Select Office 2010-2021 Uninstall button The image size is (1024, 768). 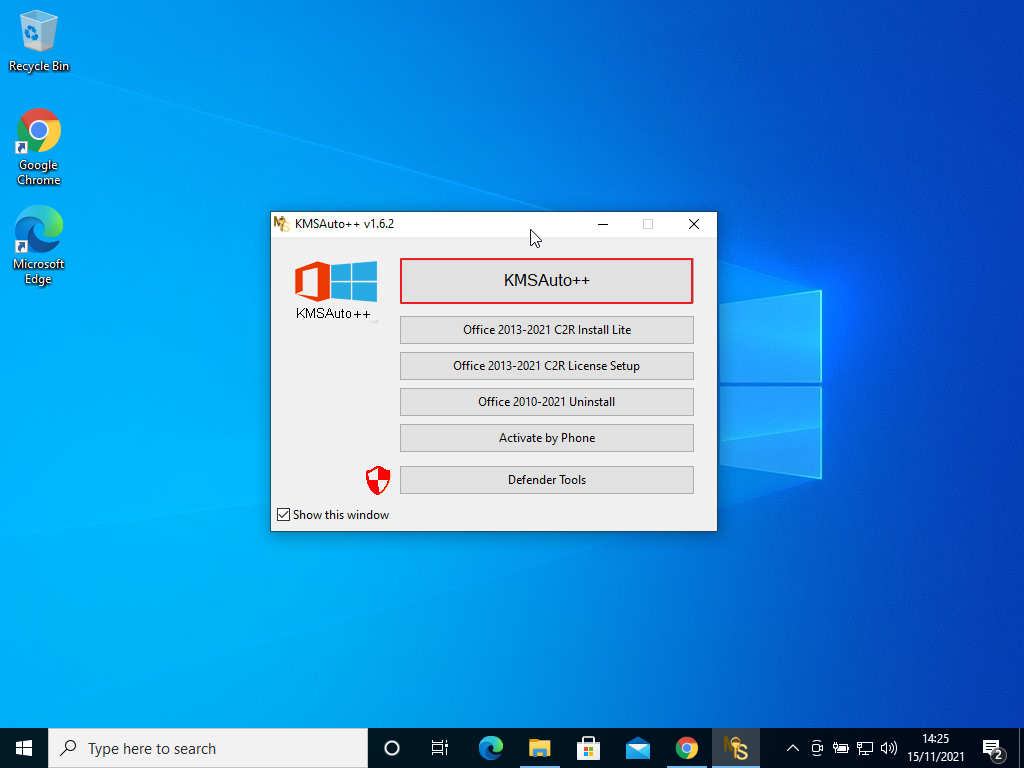[x=547, y=402]
